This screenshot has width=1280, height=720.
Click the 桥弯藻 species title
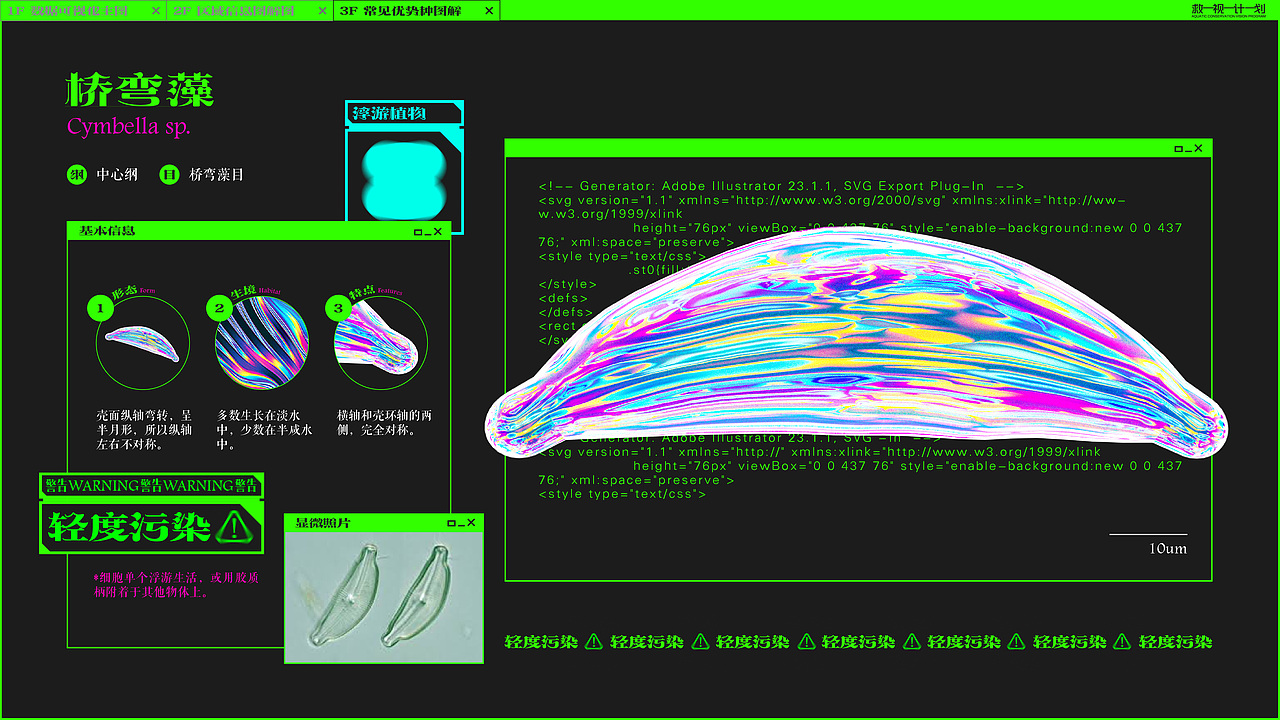click(x=140, y=90)
